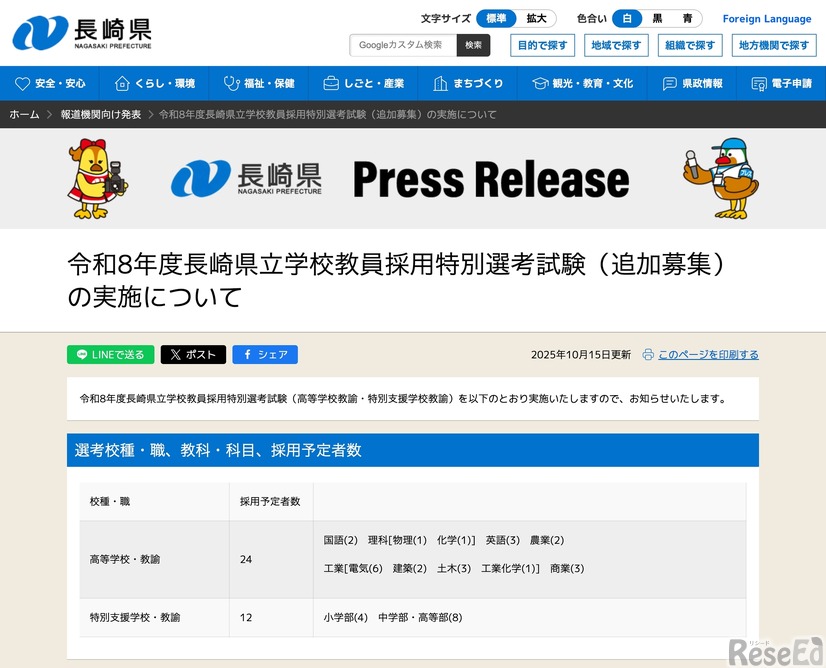This screenshot has width=826, height=668.
Task: Expand the 地域で探す menu
Action: (x=616, y=45)
